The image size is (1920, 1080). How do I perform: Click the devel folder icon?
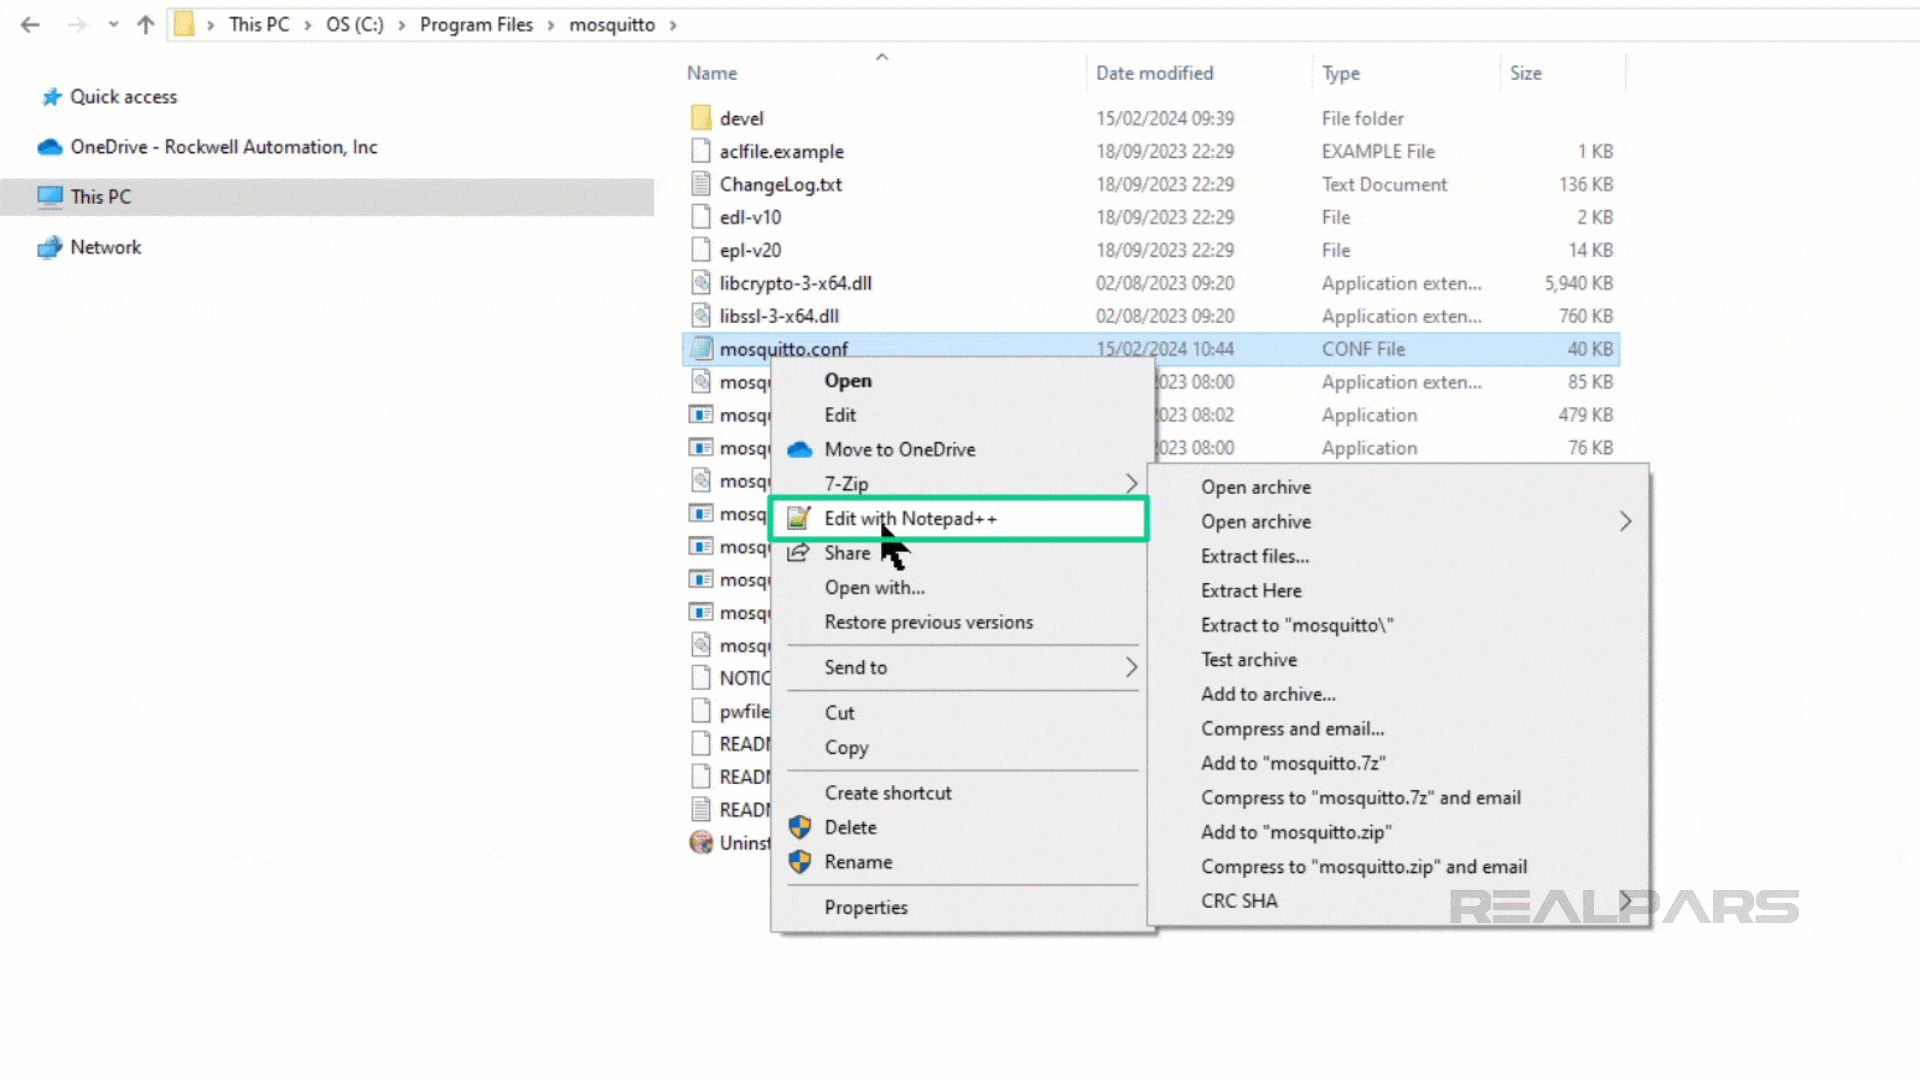coord(701,118)
